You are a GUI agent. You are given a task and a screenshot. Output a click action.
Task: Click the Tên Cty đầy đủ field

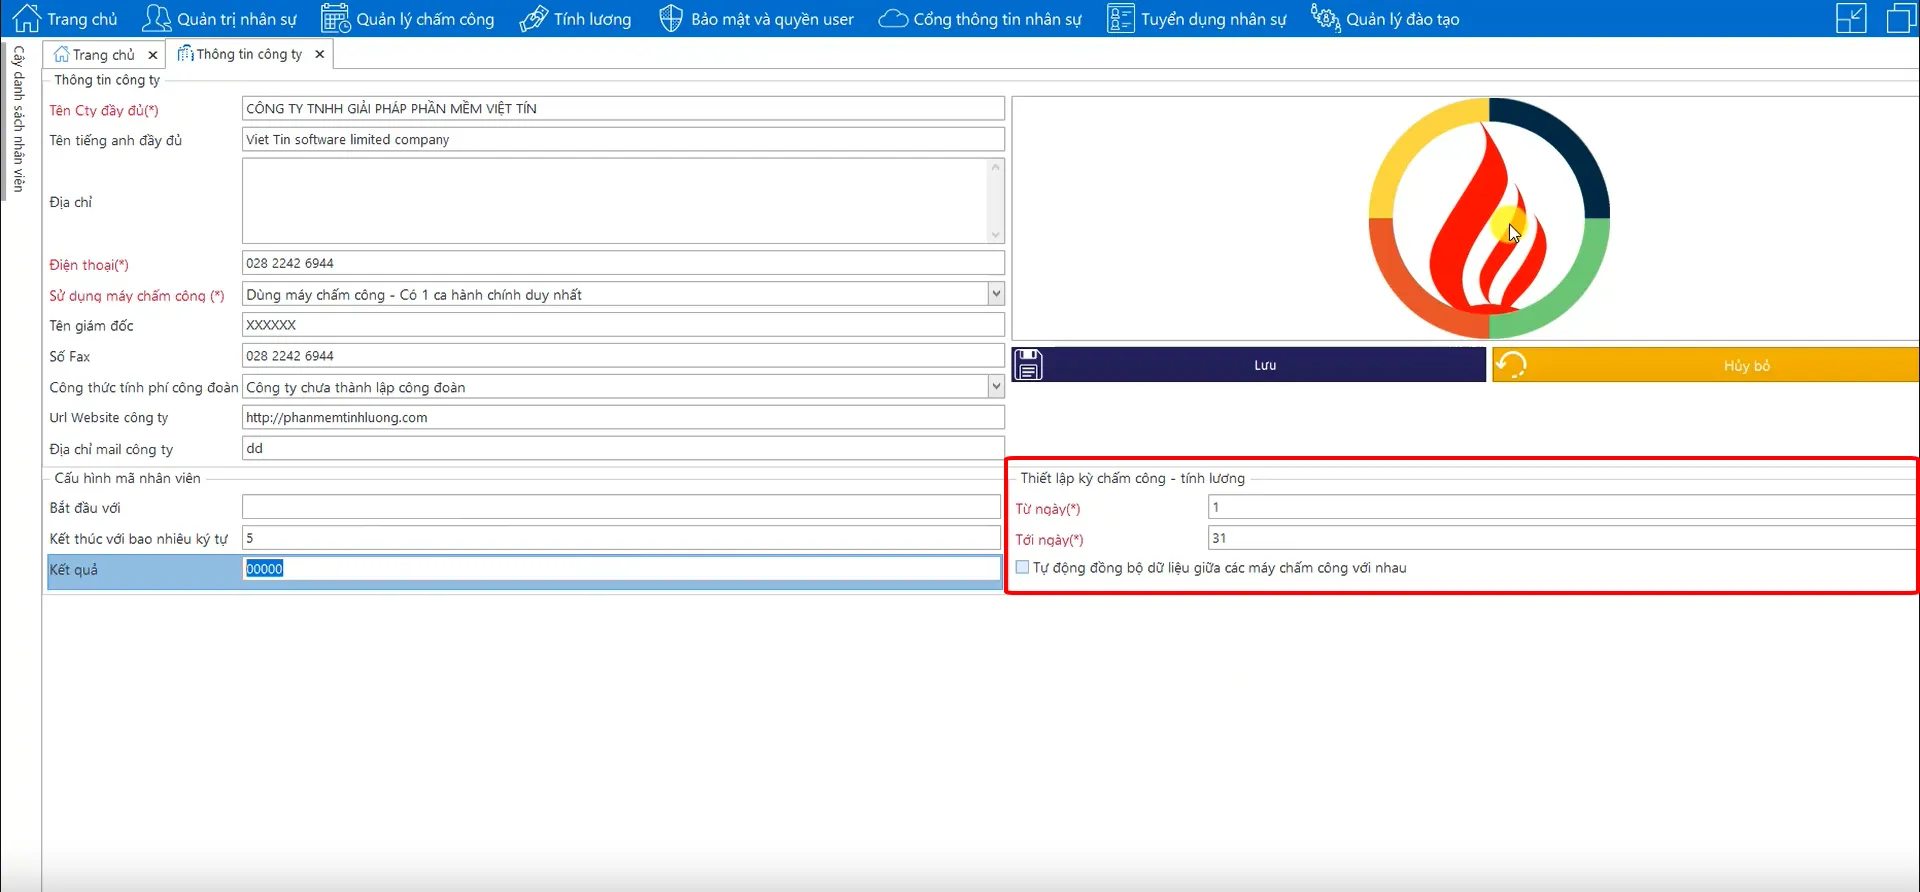(623, 108)
